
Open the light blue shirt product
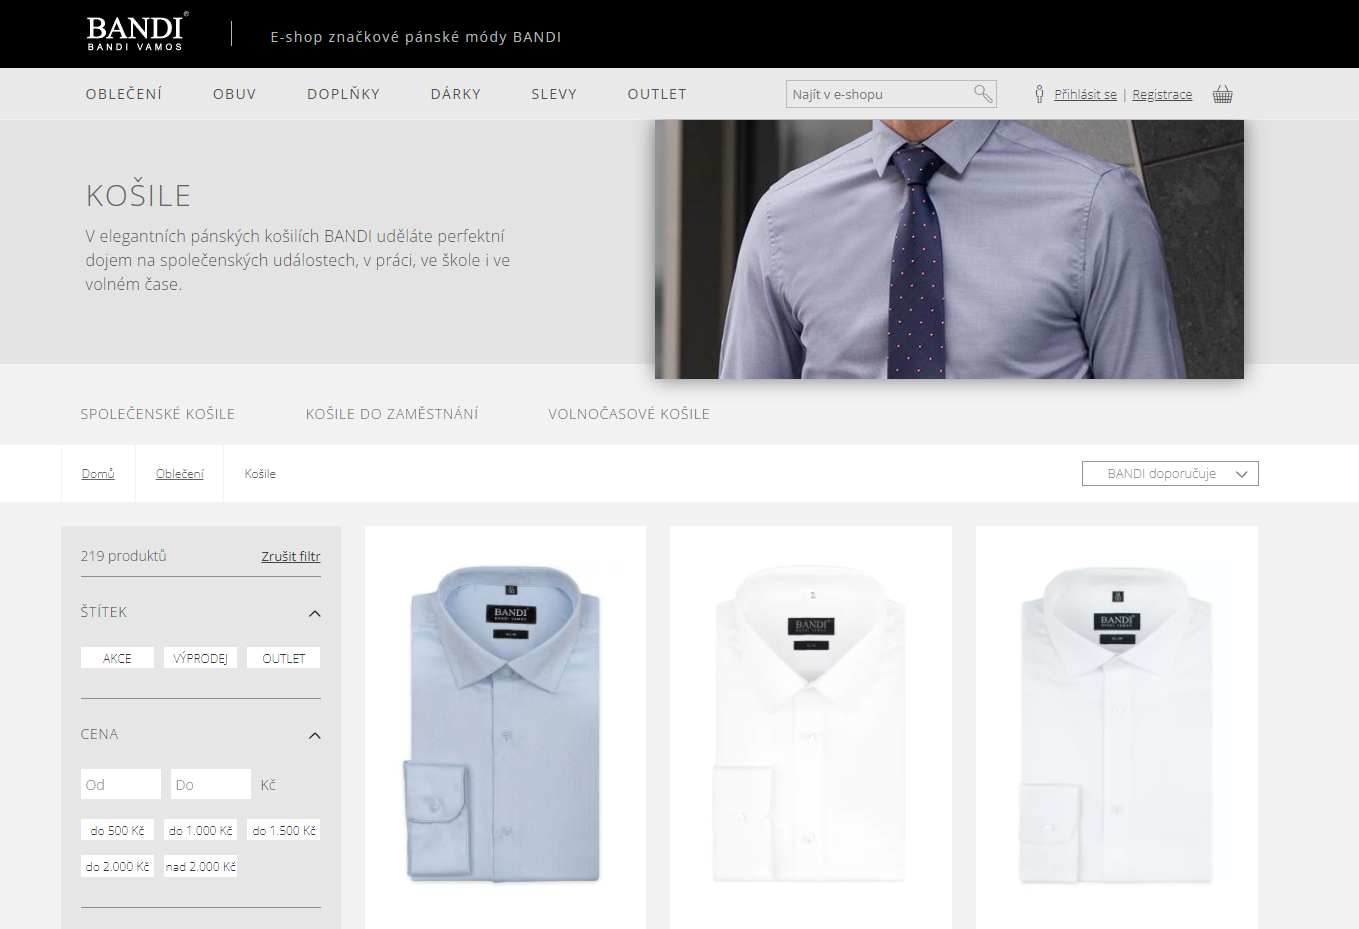tap(505, 726)
